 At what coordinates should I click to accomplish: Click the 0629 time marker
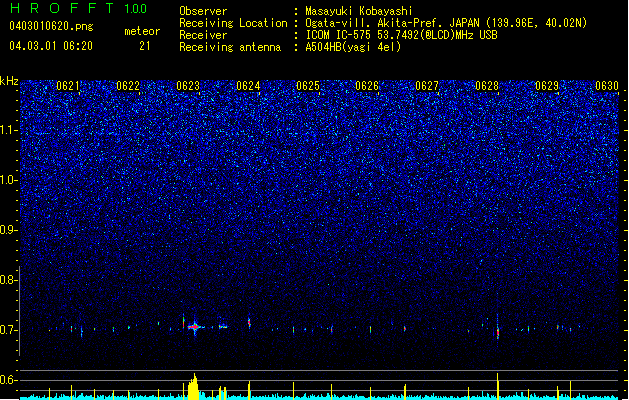[x=547, y=86]
